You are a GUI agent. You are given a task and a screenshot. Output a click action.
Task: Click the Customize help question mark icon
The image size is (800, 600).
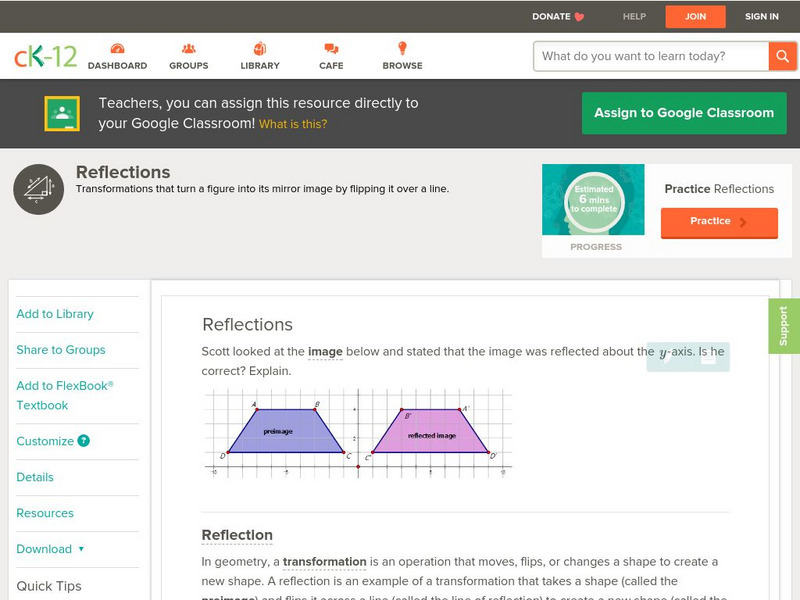84,441
